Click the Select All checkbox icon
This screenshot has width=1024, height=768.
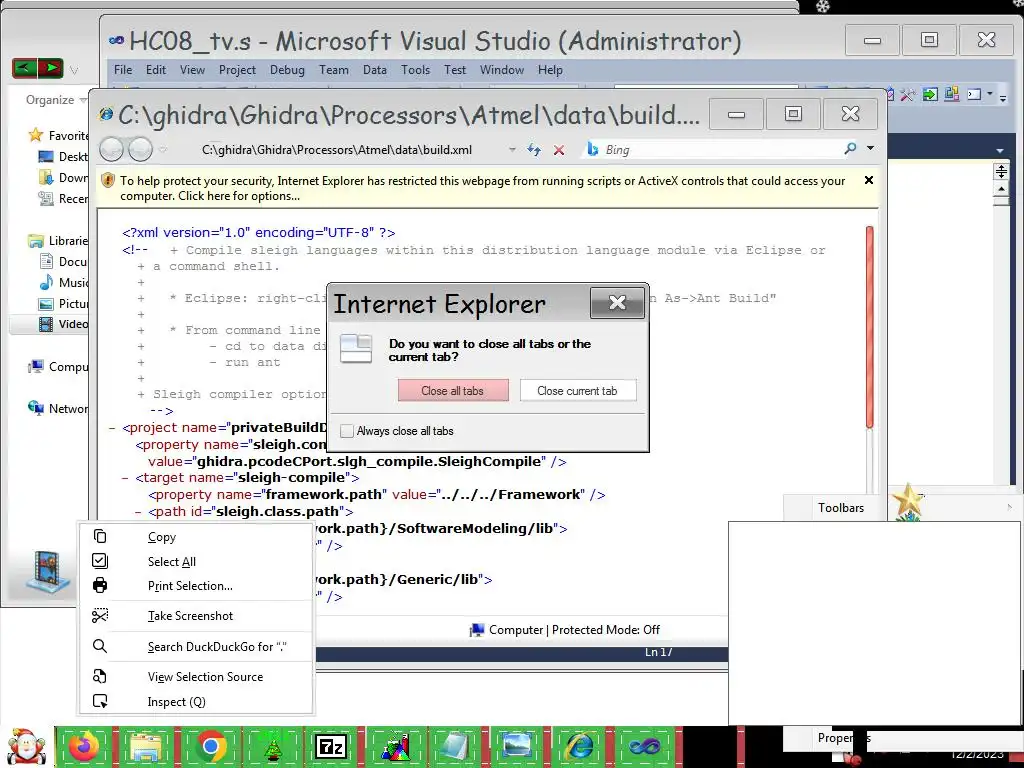(100, 561)
